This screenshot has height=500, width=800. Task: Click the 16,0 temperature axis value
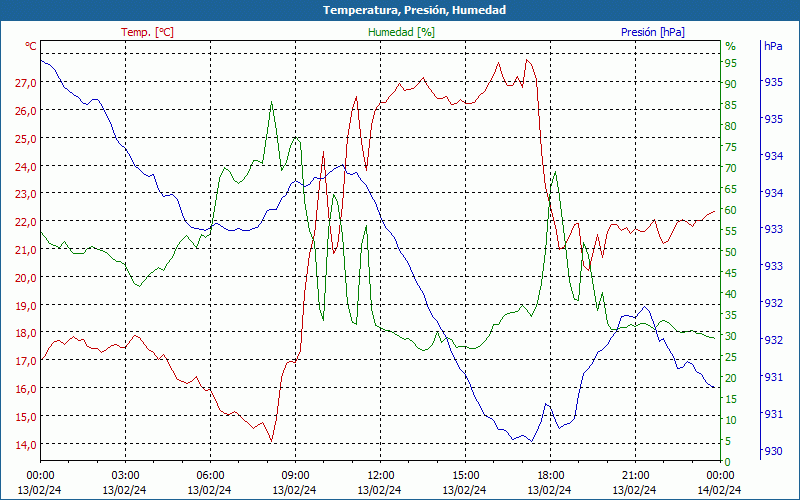point(26,389)
